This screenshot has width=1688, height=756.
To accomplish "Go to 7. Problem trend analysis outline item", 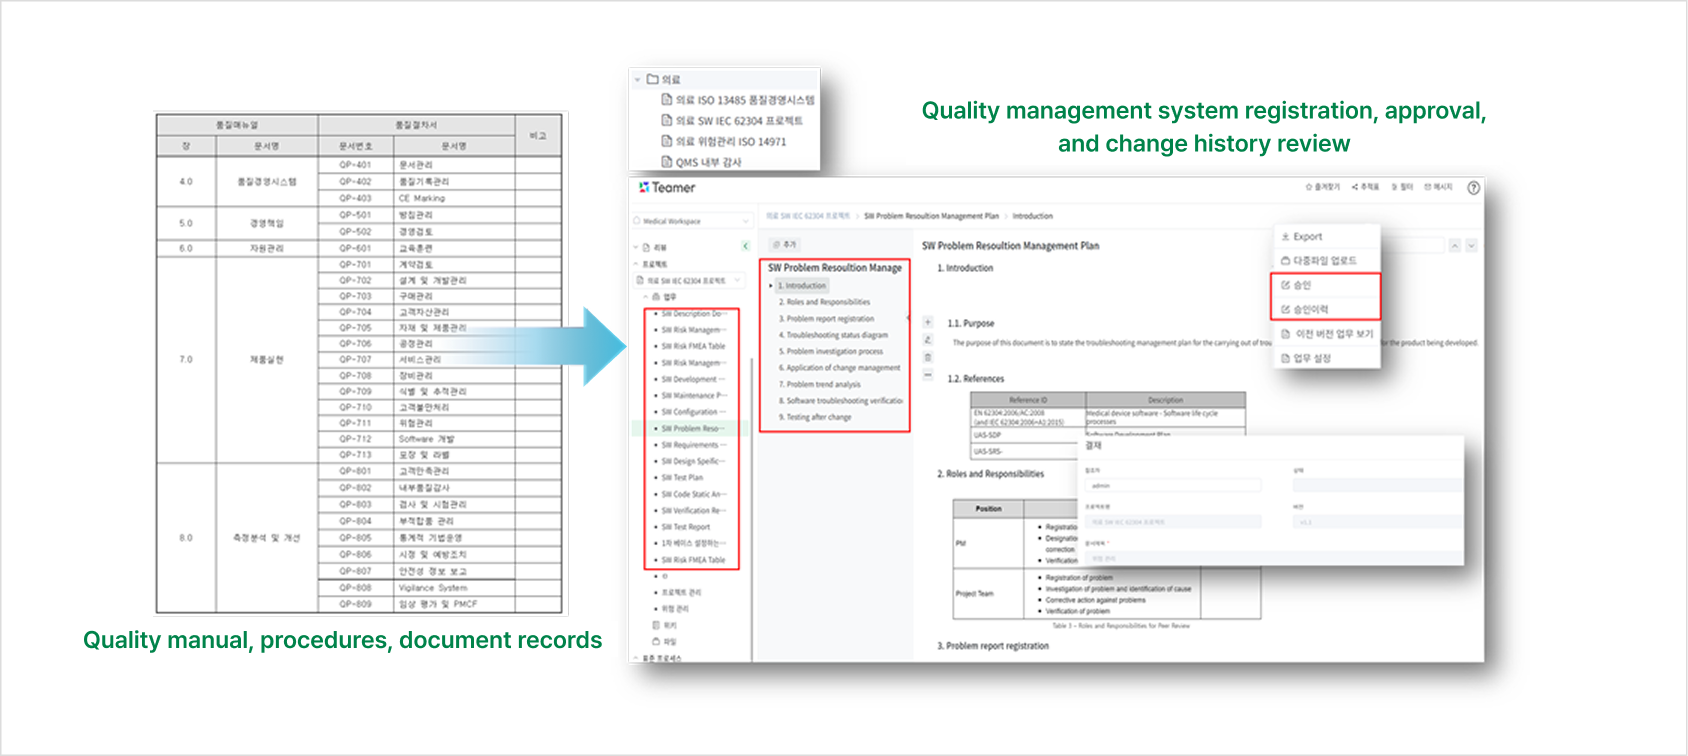I will [820, 384].
